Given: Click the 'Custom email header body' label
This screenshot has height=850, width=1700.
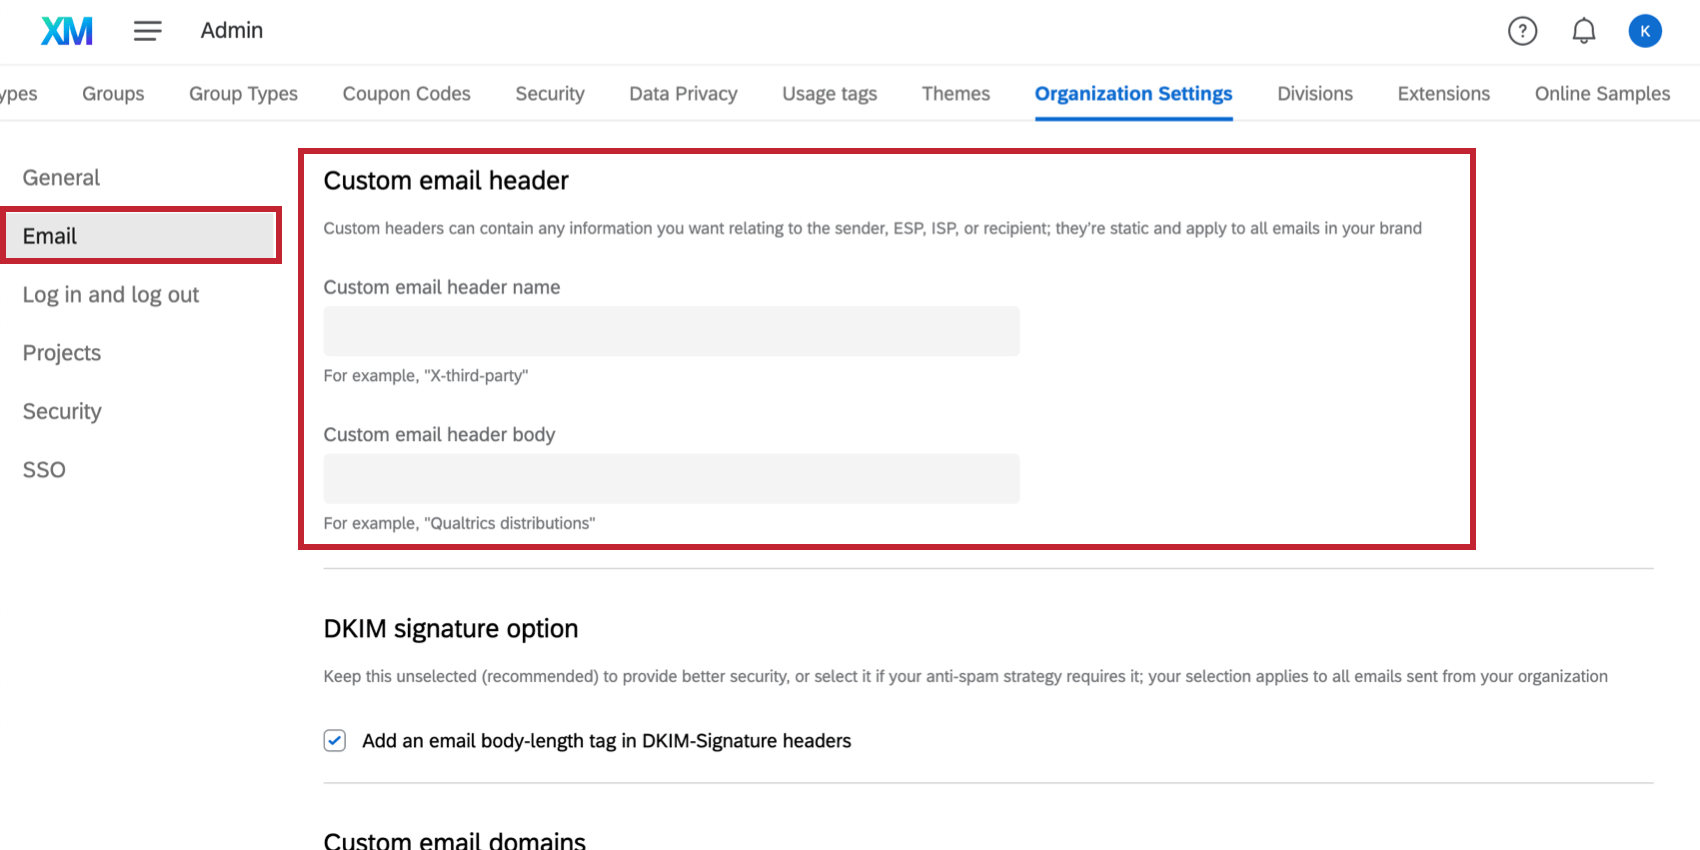Looking at the screenshot, I should (439, 434).
